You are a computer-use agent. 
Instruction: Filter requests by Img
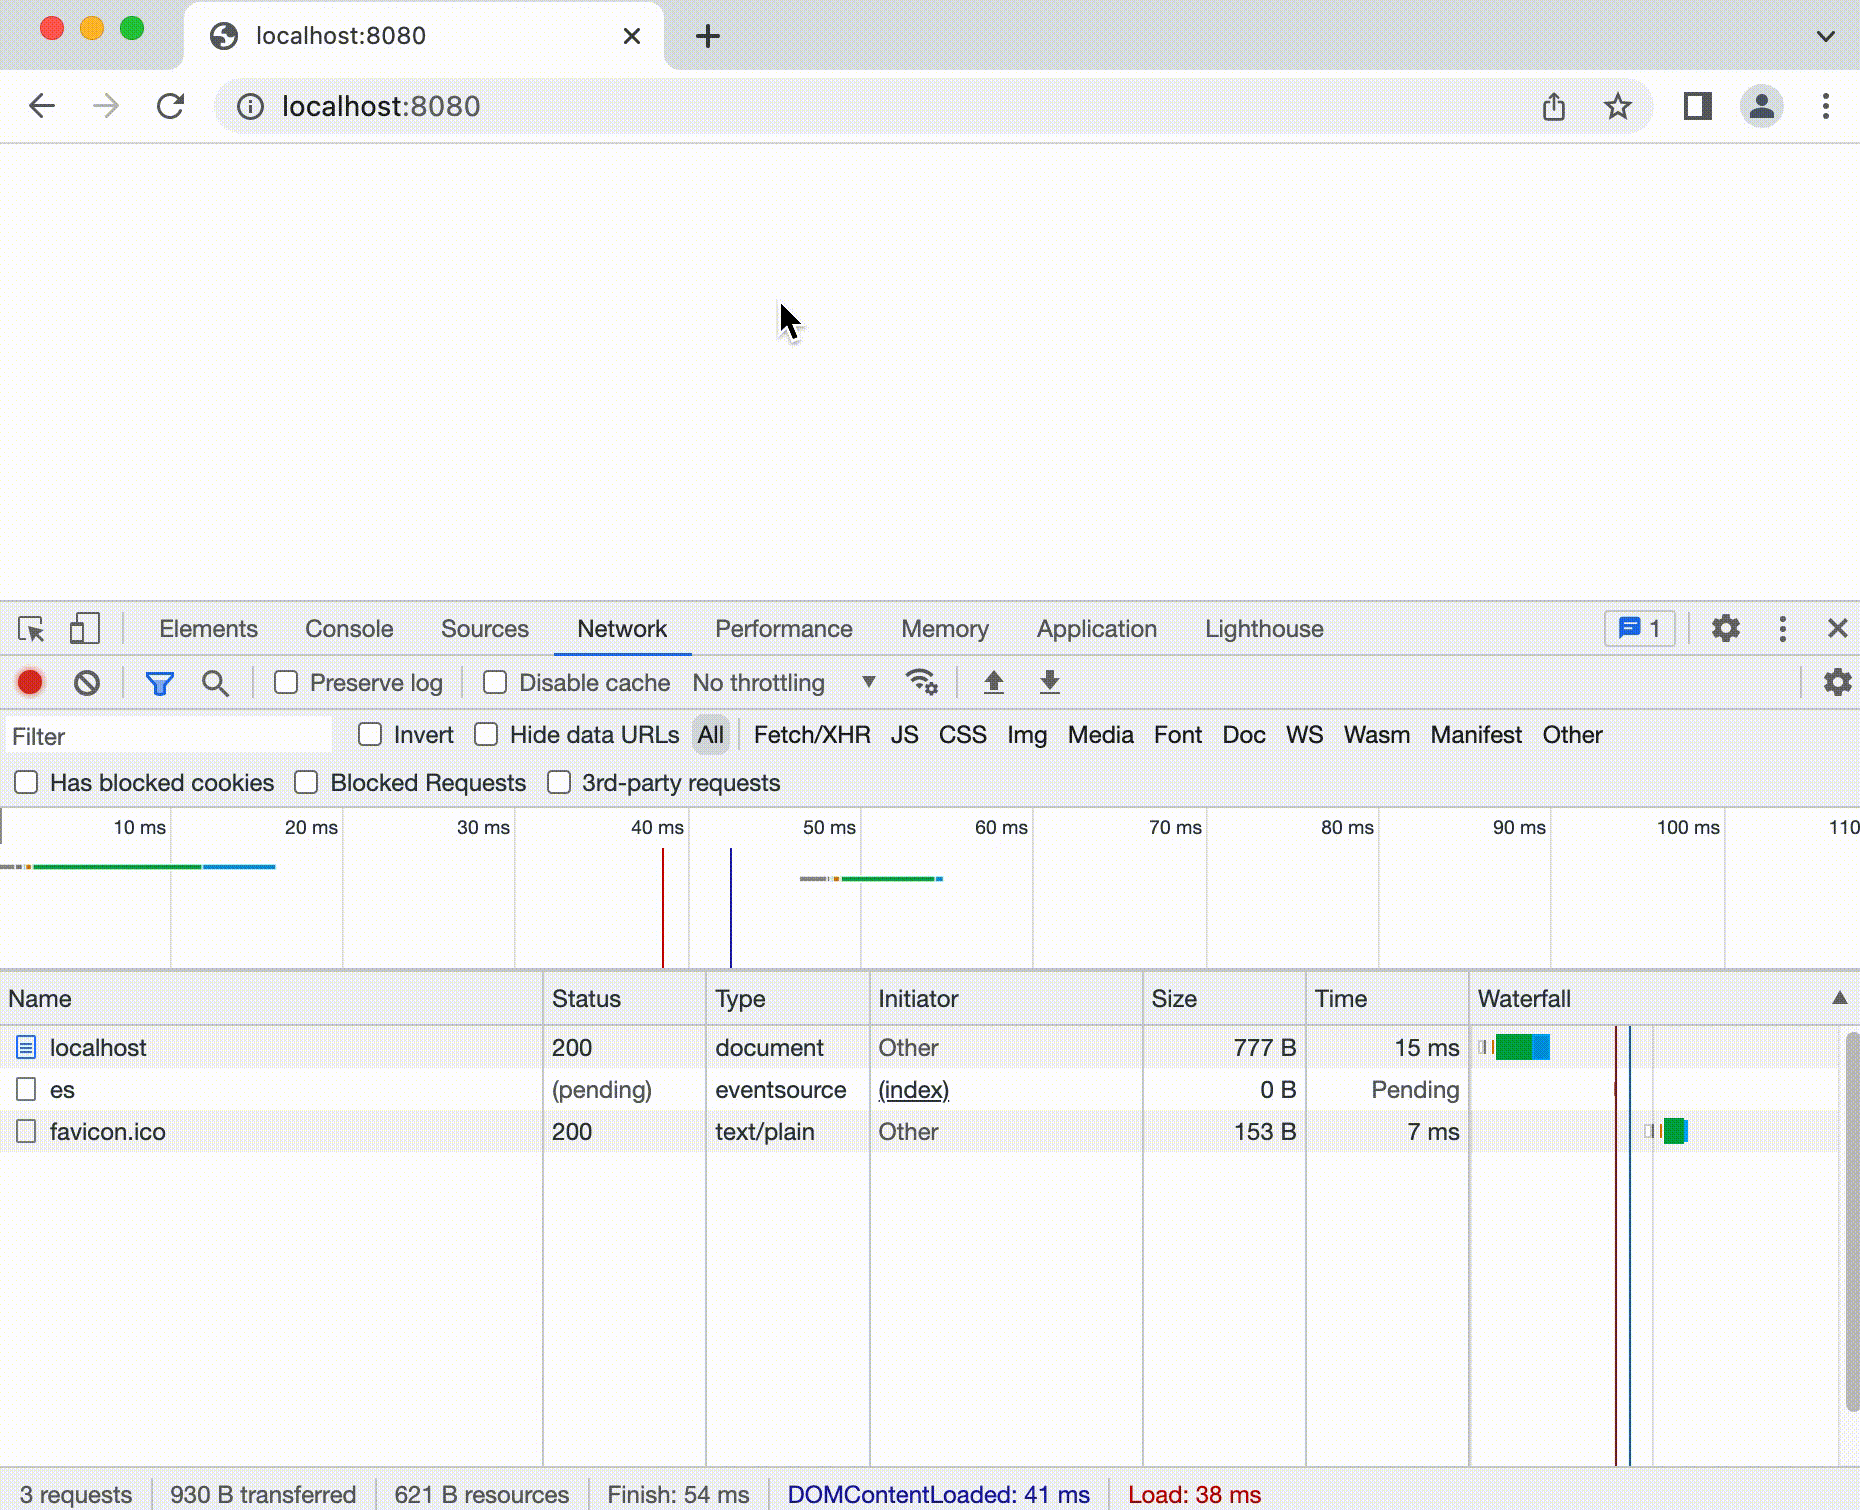pos(1027,735)
